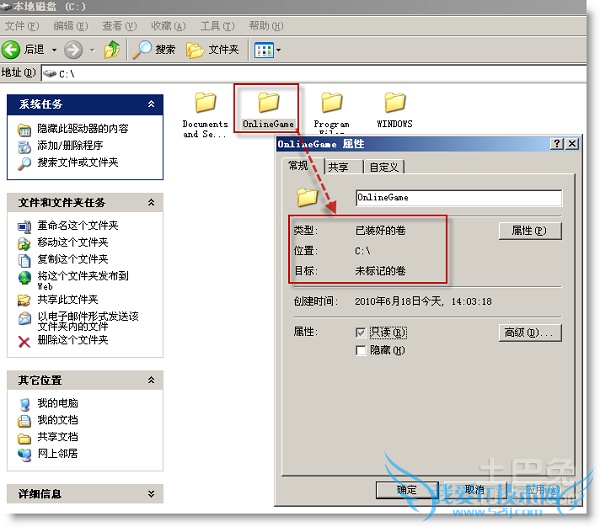
Task: Click the 取消 button
Action: coord(475,489)
